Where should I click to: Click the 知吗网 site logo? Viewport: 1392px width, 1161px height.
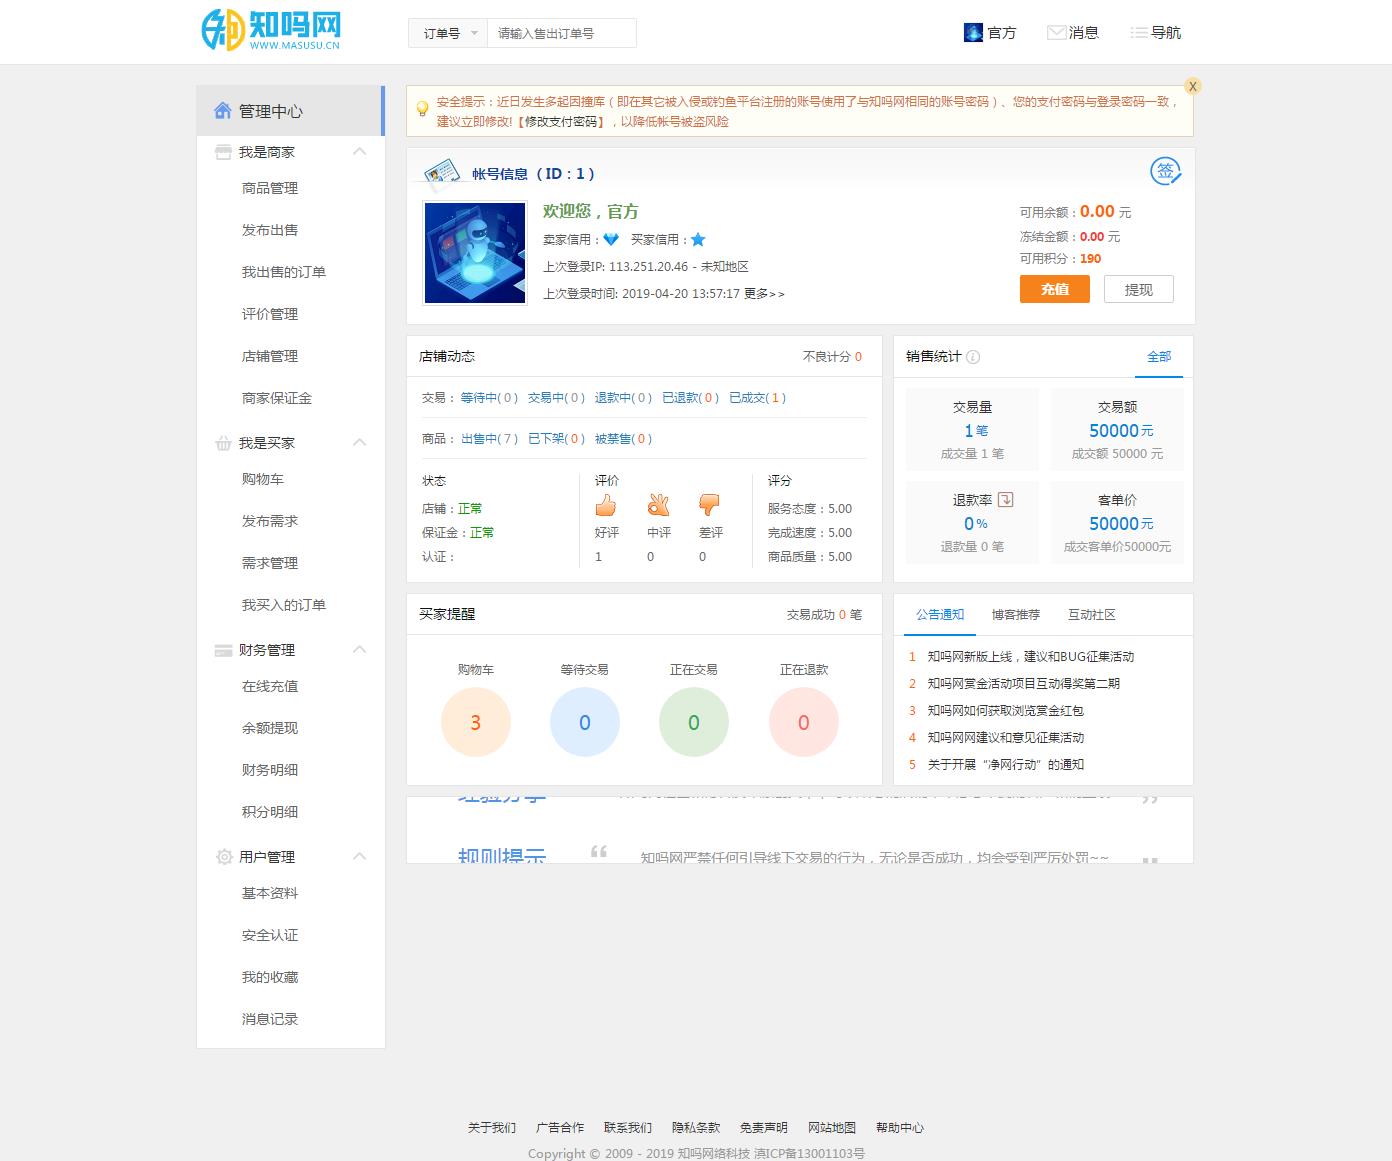pyautogui.click(x=270, y=31)
